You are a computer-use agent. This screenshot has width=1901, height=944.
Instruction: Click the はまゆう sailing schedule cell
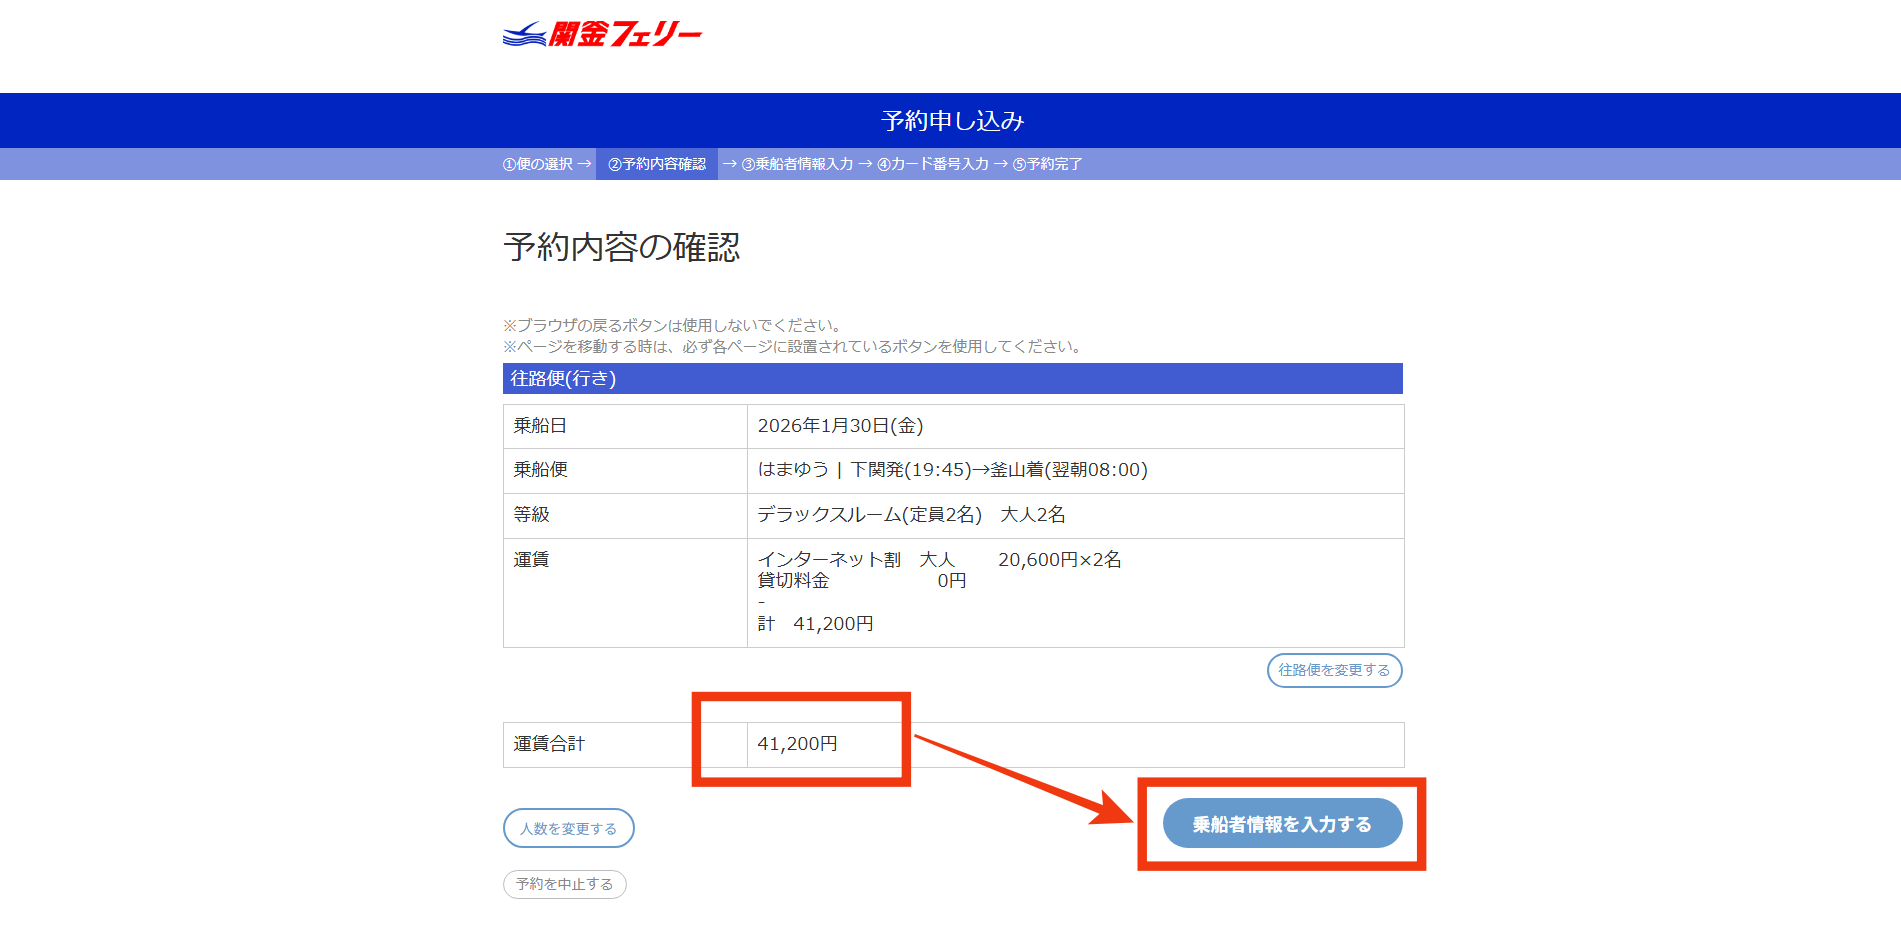click(x=952, y=470)
